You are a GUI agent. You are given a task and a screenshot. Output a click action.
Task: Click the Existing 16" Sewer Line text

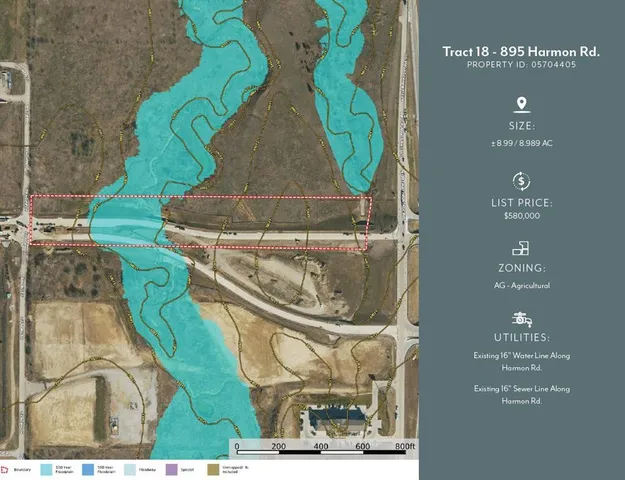[x=520, y=393]
